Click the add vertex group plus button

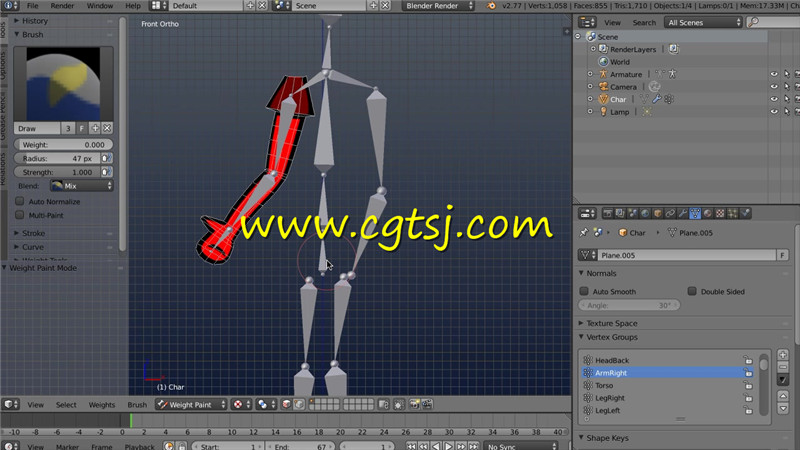(x=783, y=355)
